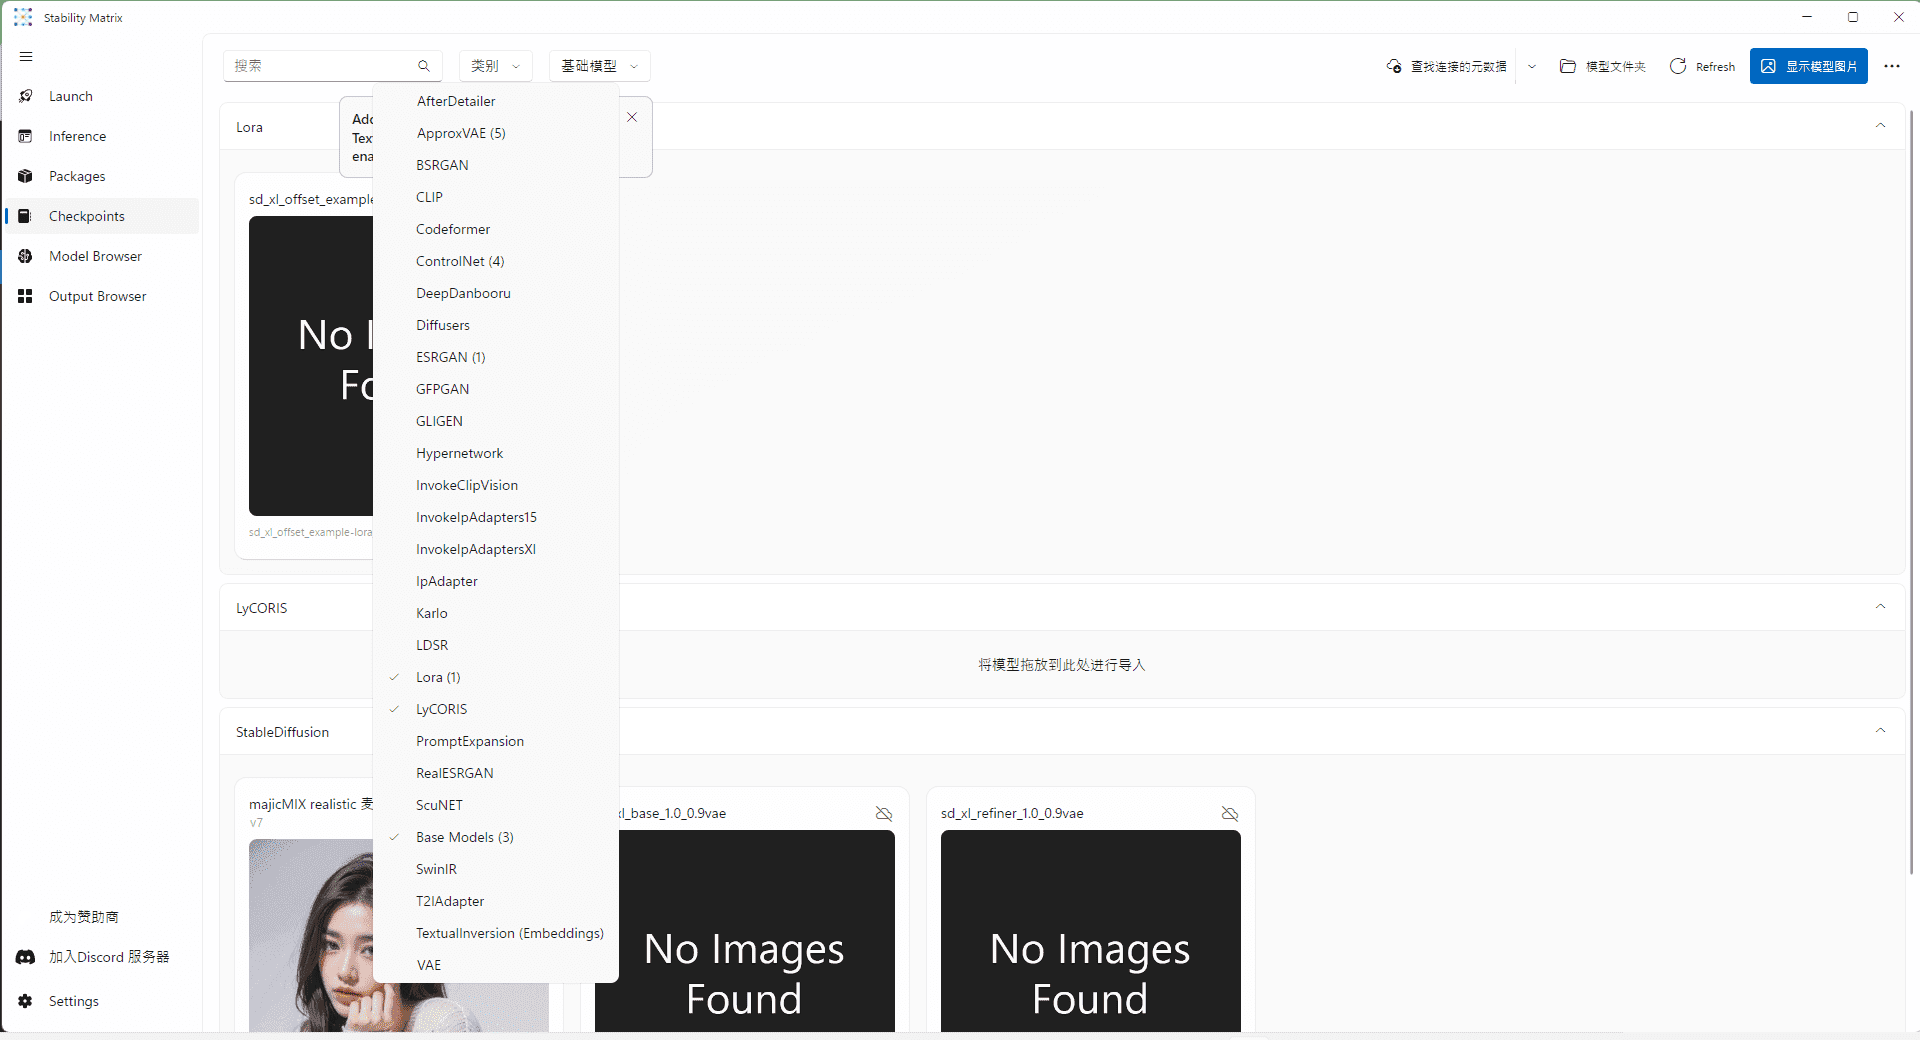Check the ESRGAN (1) category

tap(496, 357)
